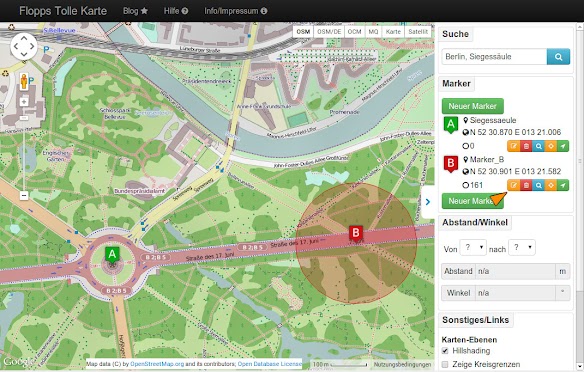
Task: Click the green arrow icon for Marker_B
Action: (563, 185)
